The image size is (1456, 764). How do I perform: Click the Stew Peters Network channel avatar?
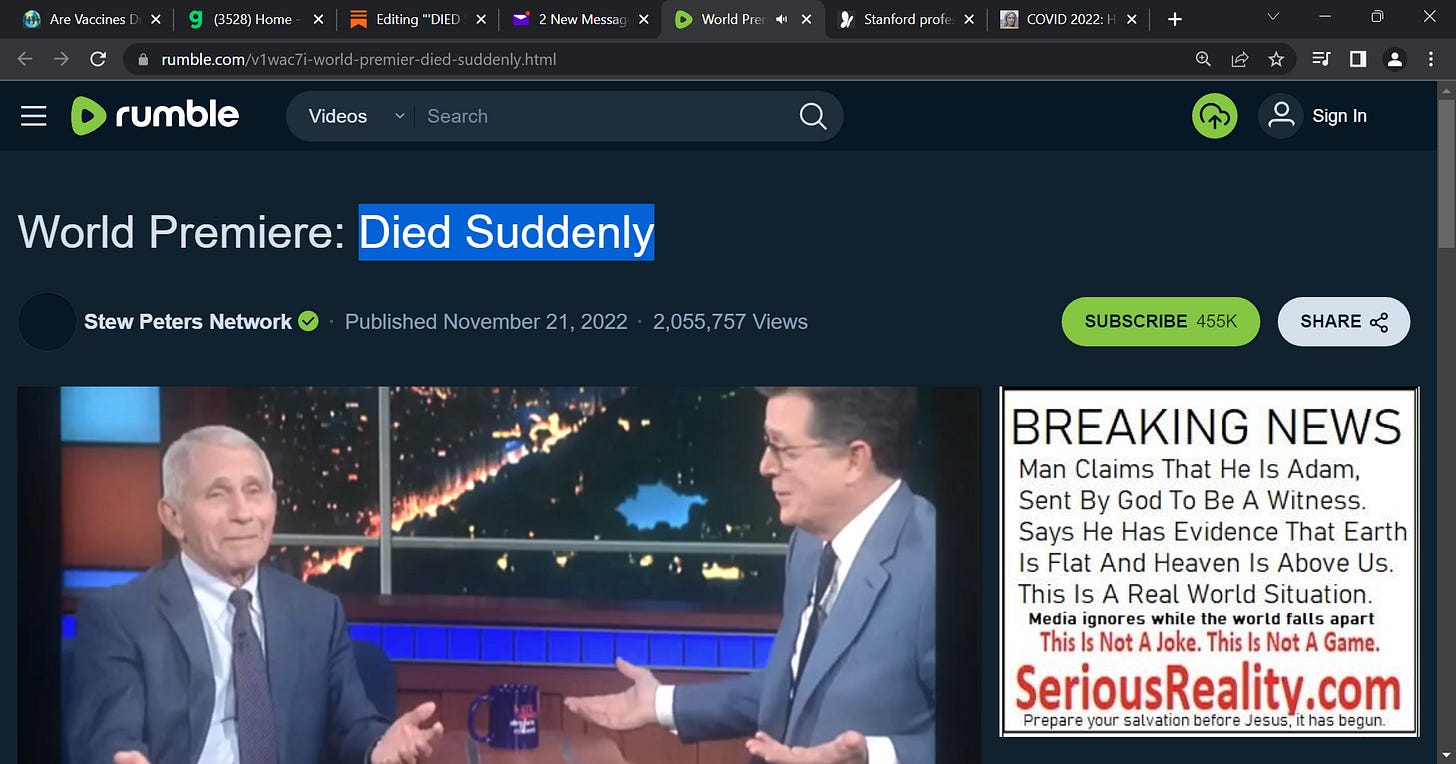(47, 321)
